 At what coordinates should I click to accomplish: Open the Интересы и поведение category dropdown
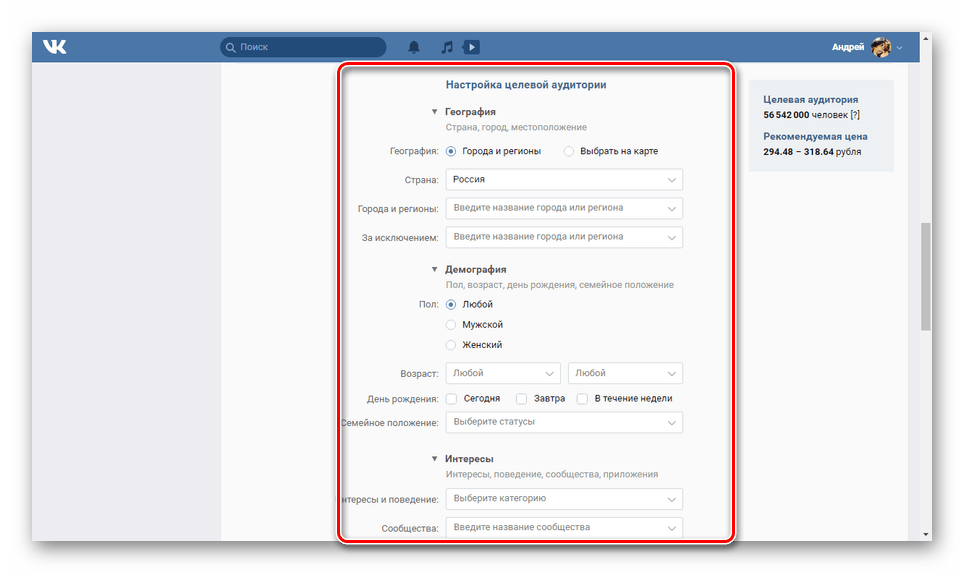tap(564, 499)
